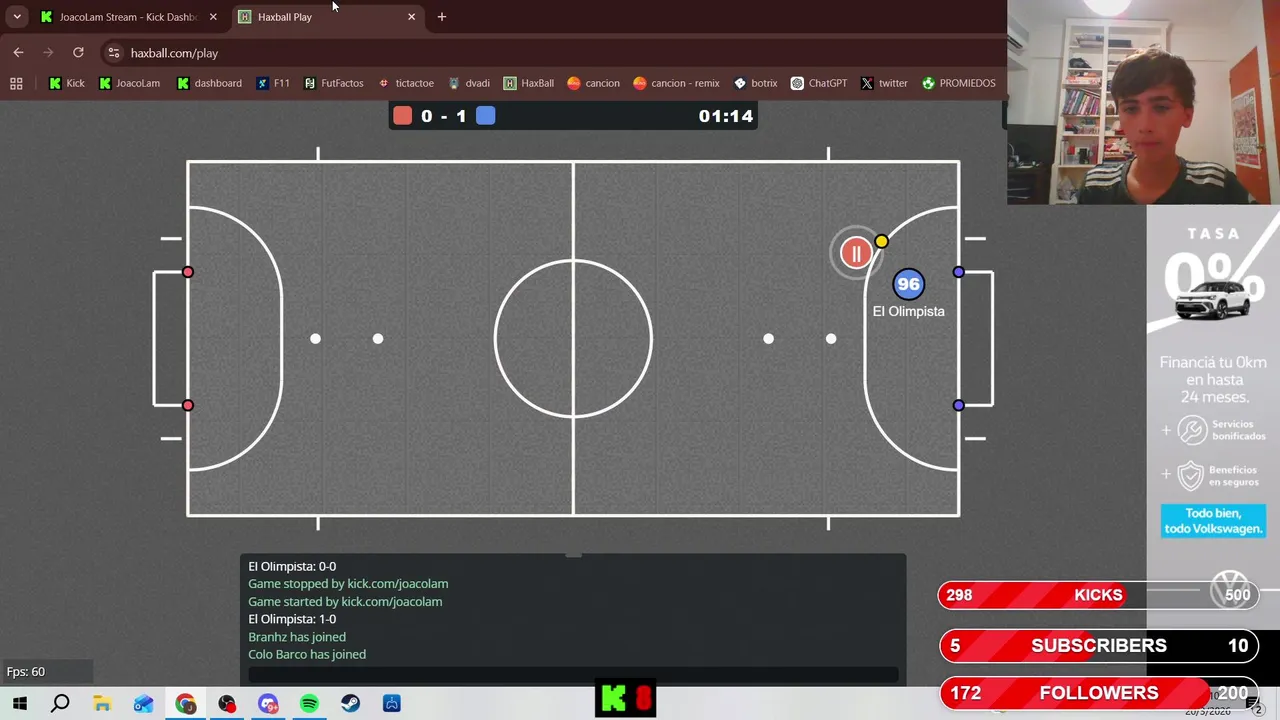Open the JoacoLam bookmark
This screenshot has height=720, width=1280.
click(x=129, y=83)
